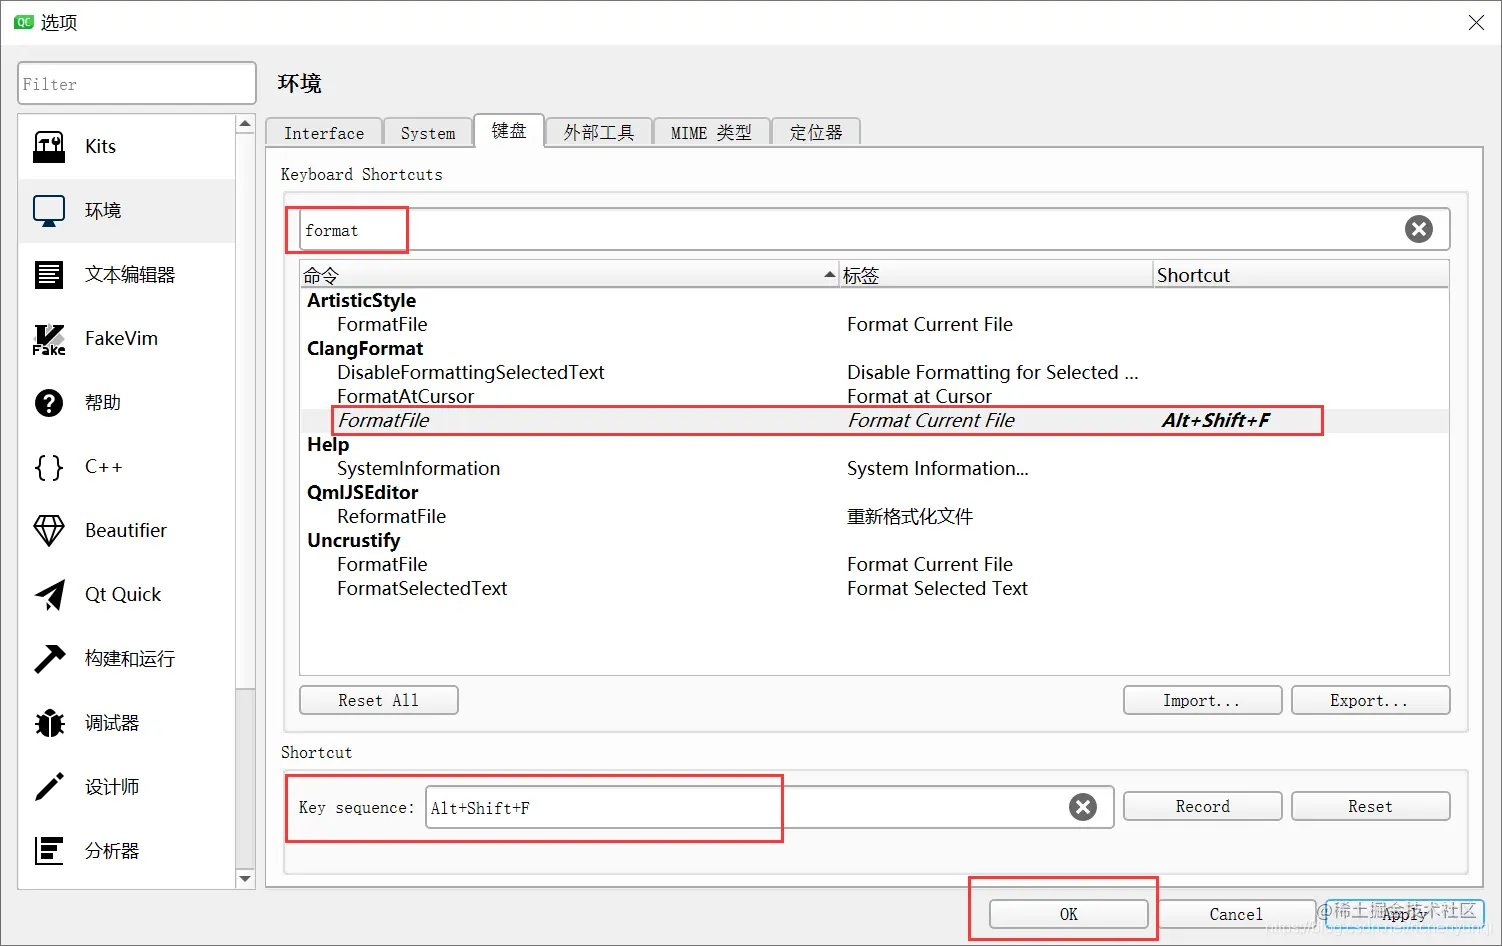This screenshot has height=946, width=1502.
Task: Click the sidebar scroll up arrow
Action: pos(245,124)
